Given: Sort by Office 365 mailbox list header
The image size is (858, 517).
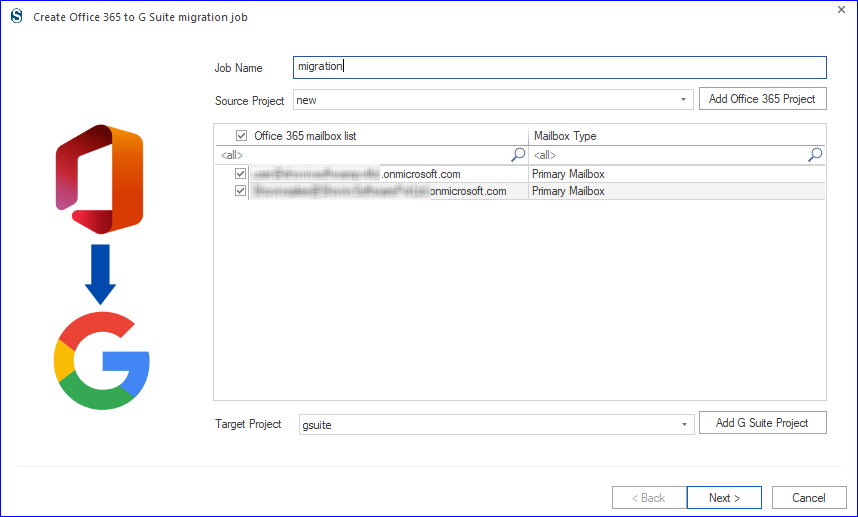Looking at the screenshot, I should (x=305, y=136).
